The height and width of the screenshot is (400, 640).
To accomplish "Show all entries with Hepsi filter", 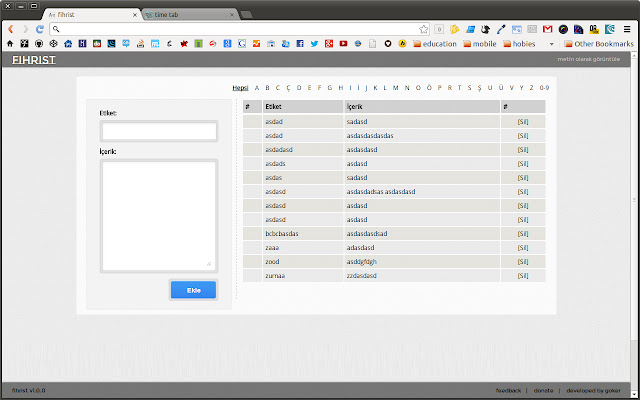I will (x=240, y=88).
